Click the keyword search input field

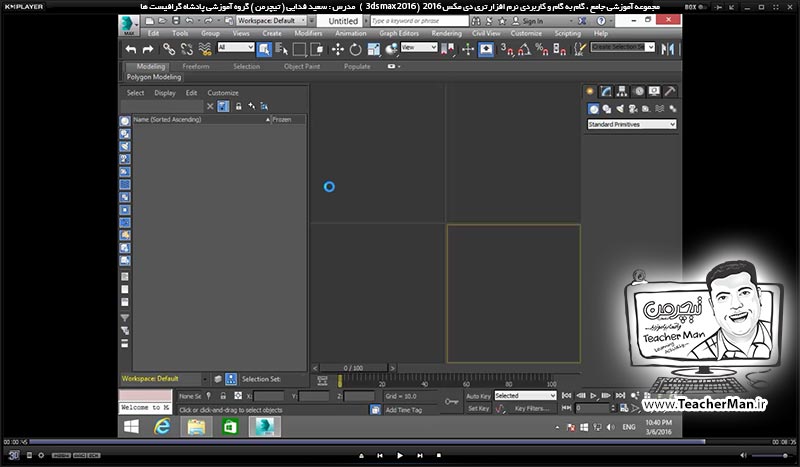[419, 21]
